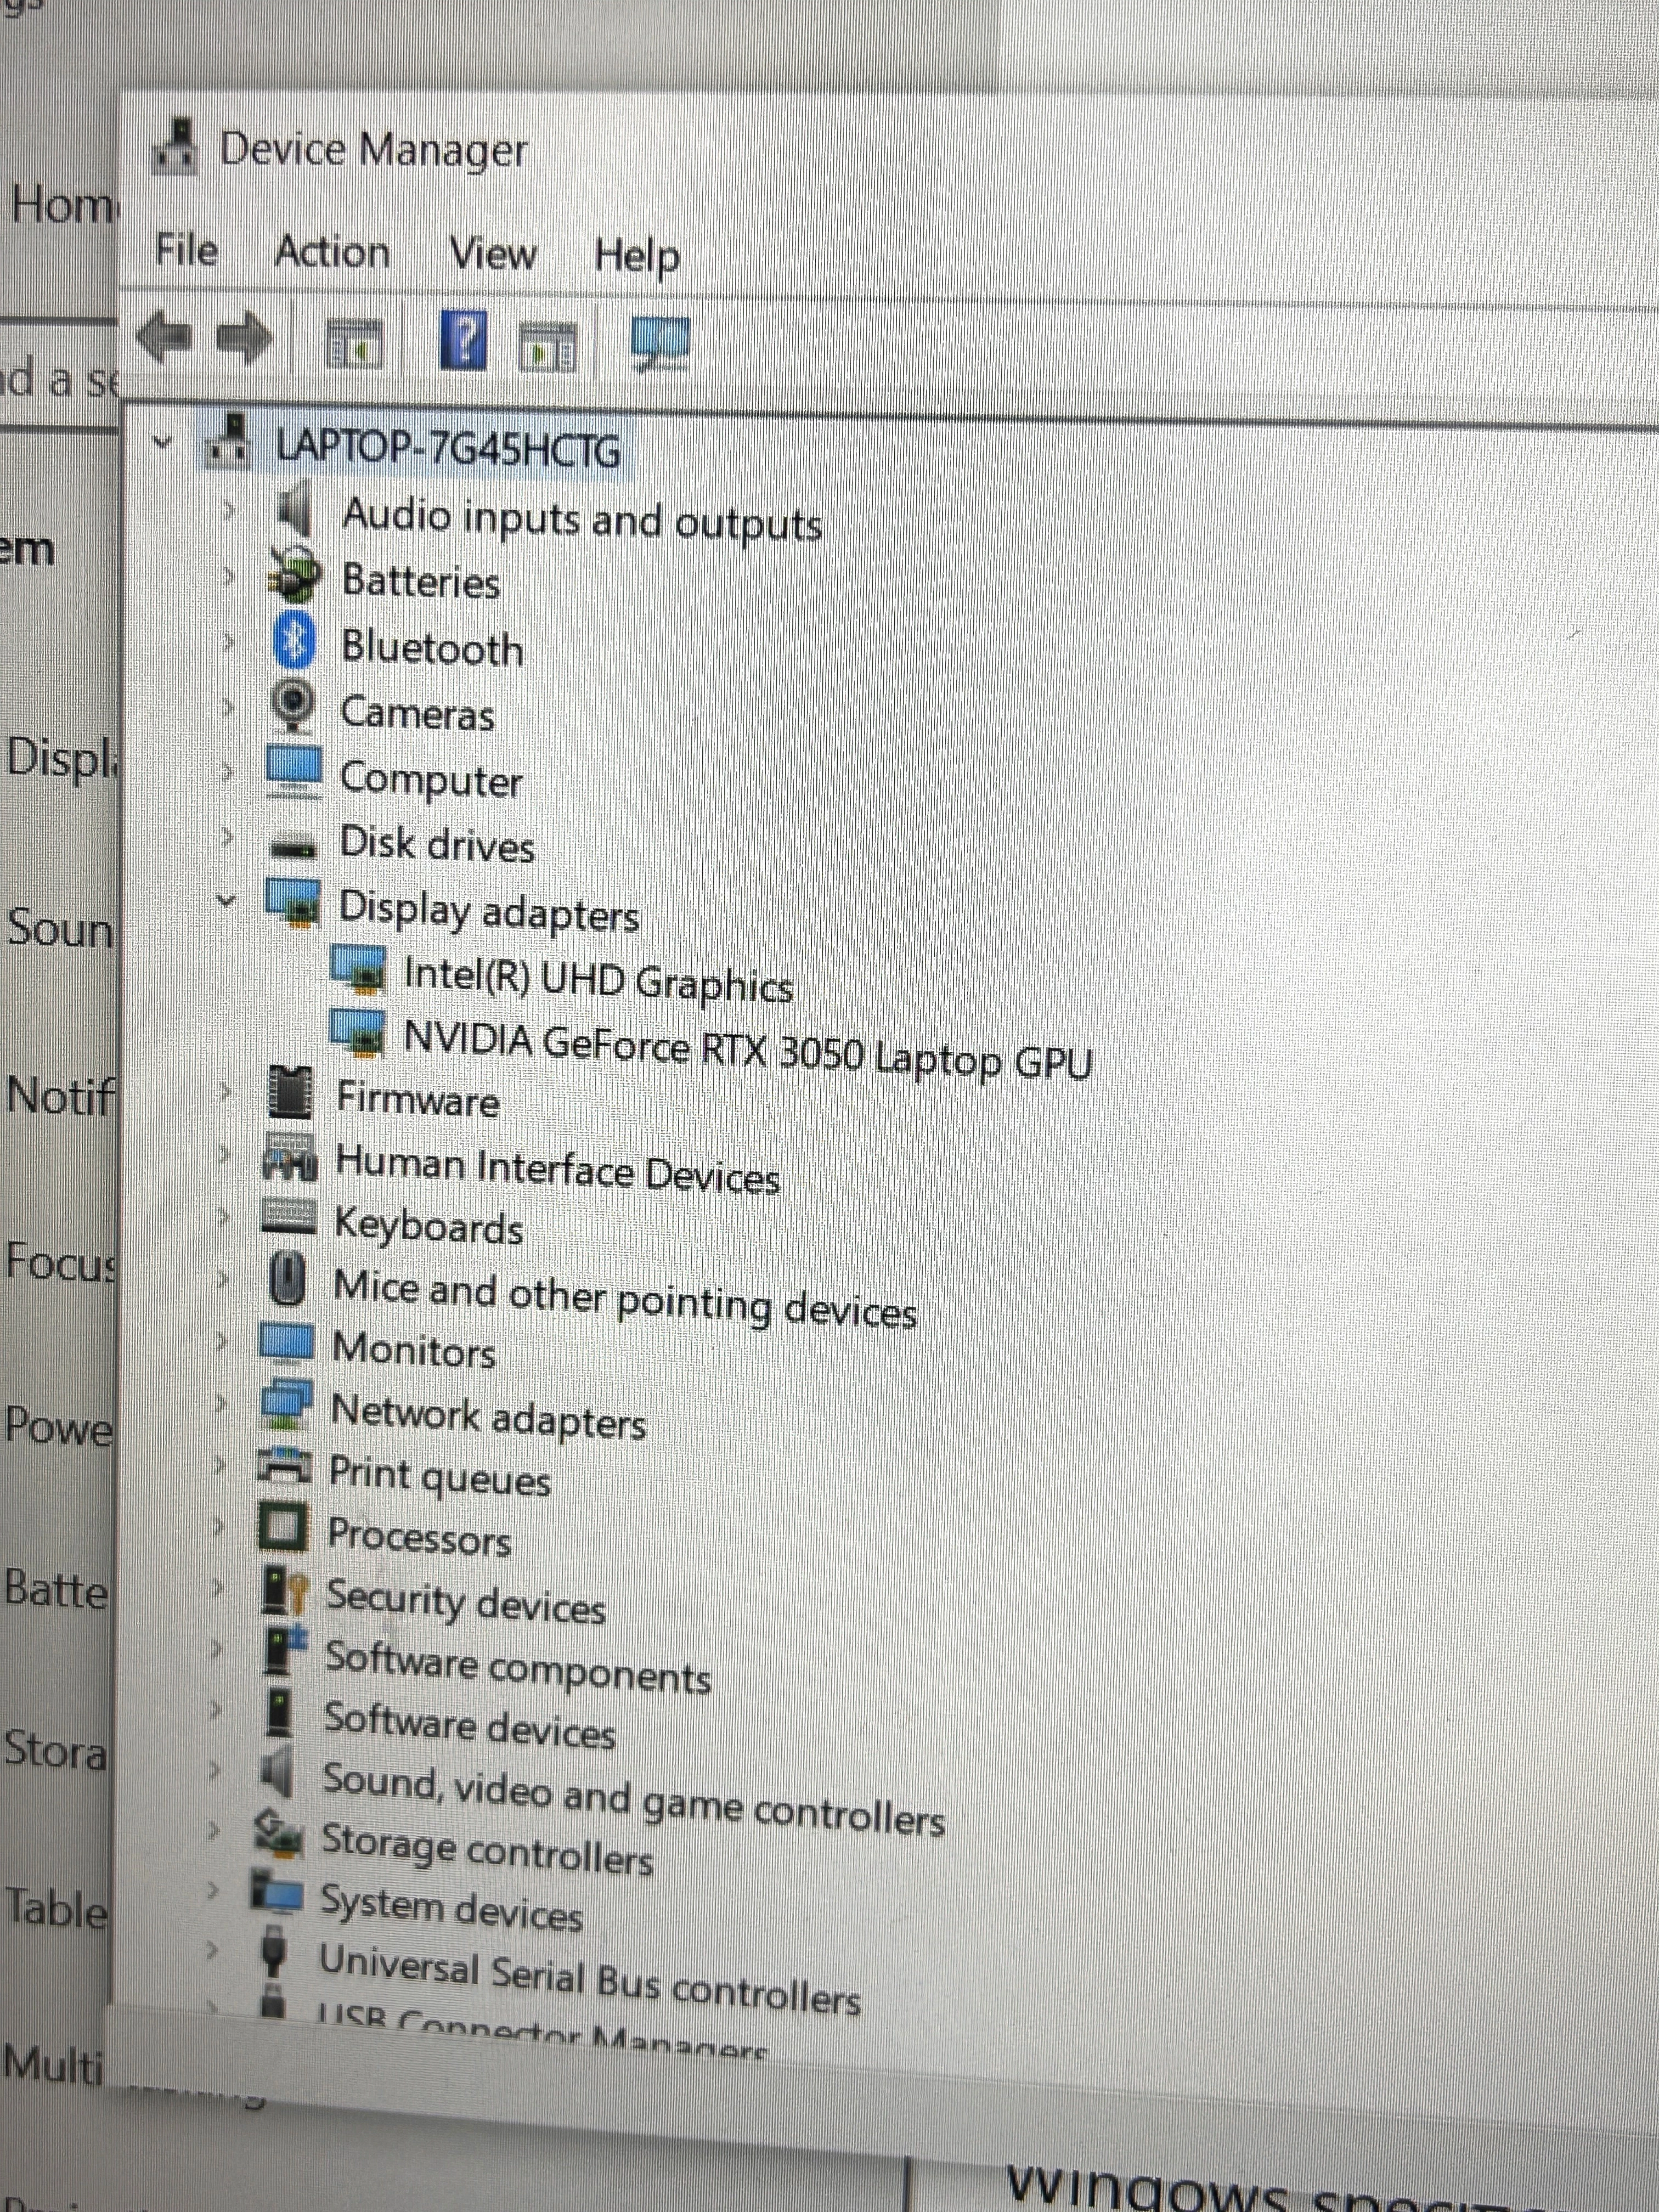This screenshot has width=1659, height=2212.
Task: Click the Mice pointing devices icon
Action: pos(288,1279)
